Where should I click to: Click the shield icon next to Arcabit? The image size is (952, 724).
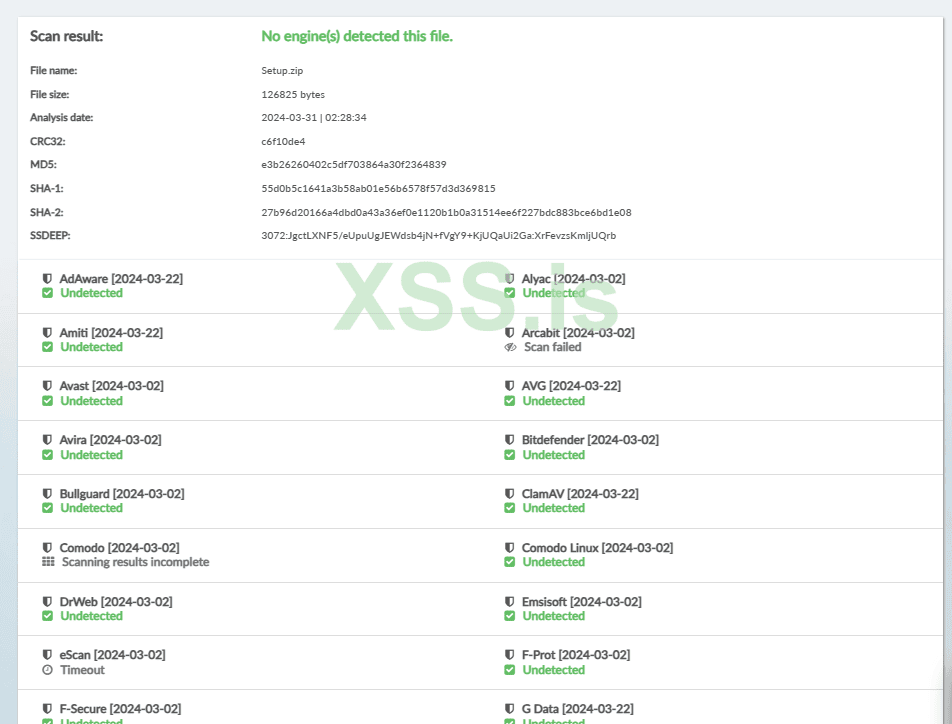tap(509, 333)
